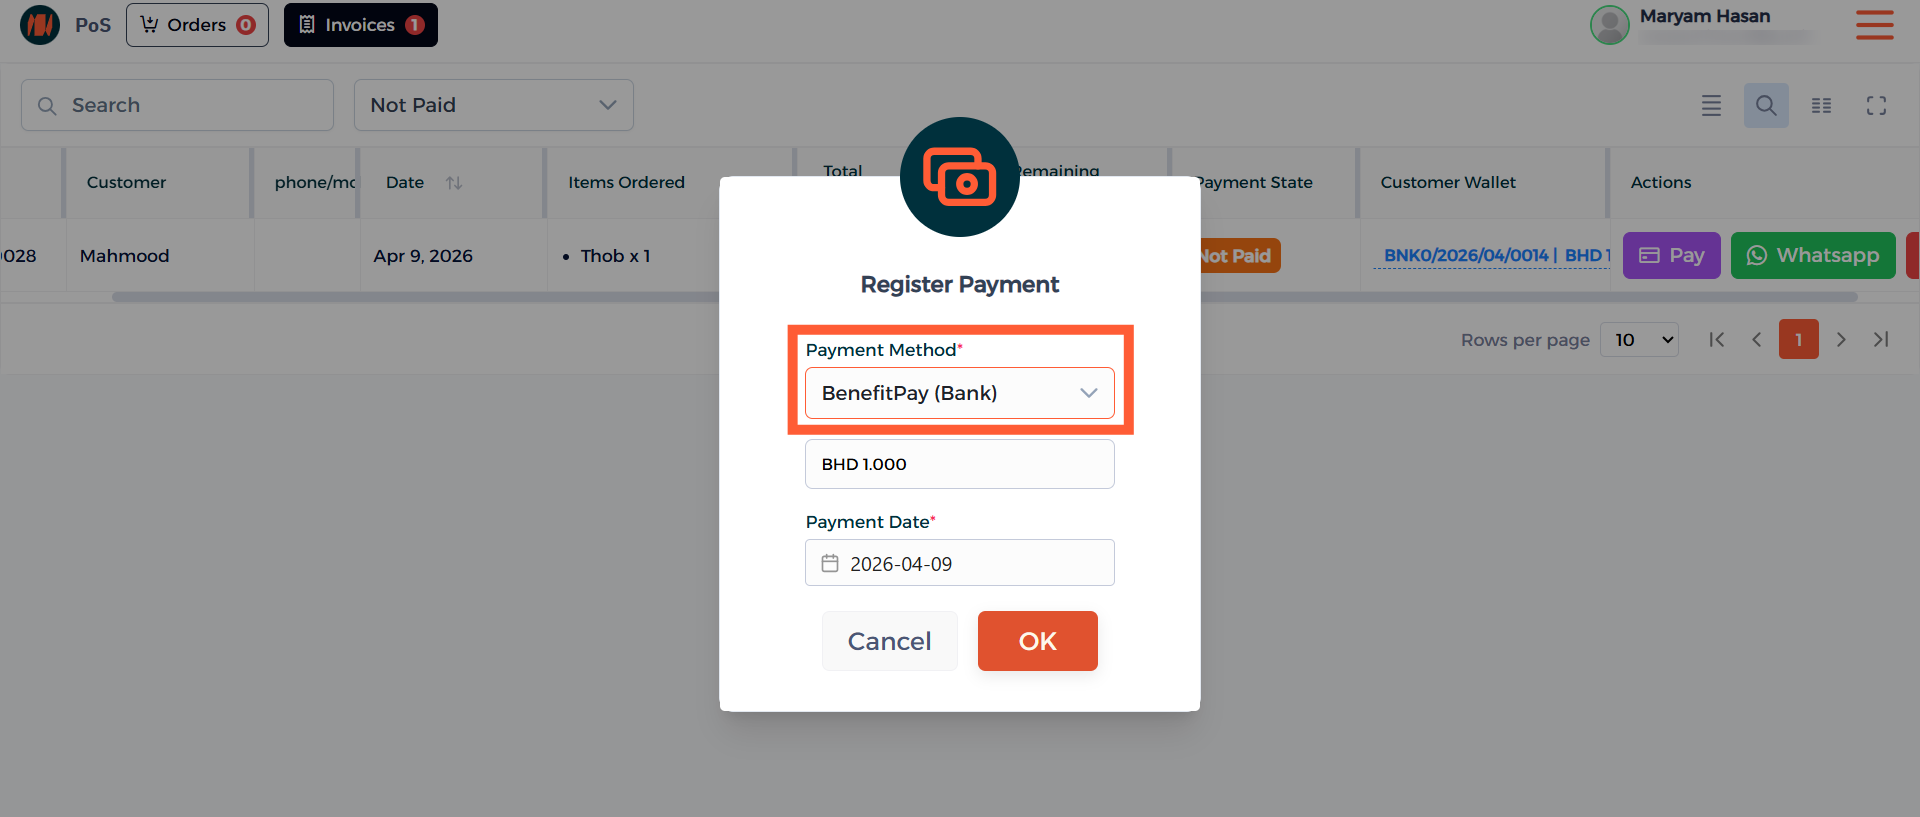Click the Whatsapp button for Mahmood

1813,255
